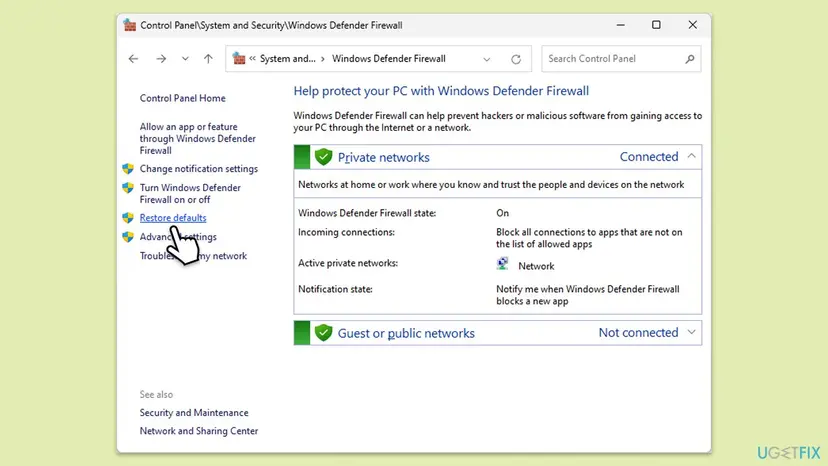The width and height of the screenshot is (828, 466).
Task: Click title bar firewall icon
Action: click(x=129, y=25)
